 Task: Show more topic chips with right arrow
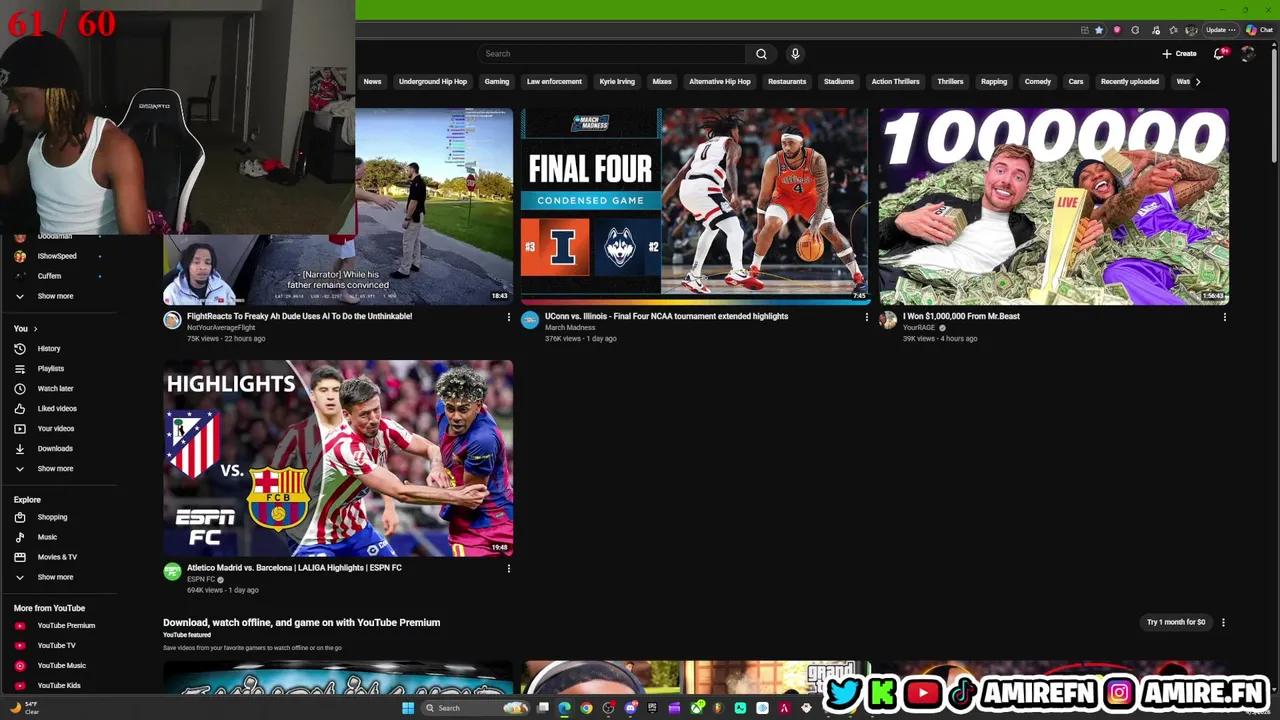(x=1197, y=82)
